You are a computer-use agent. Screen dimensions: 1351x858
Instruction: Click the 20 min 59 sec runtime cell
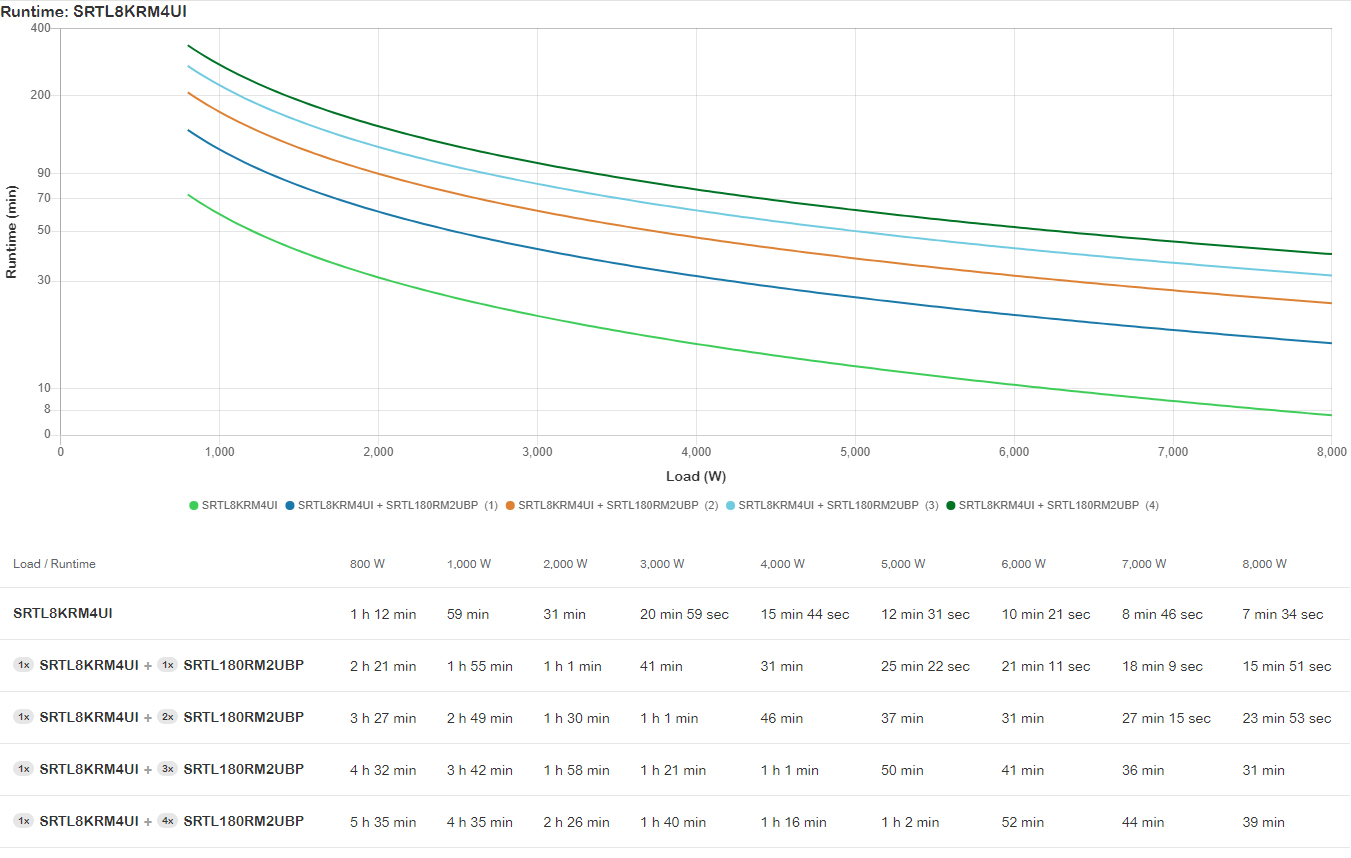pyautogui.click(x=684, y=614)
